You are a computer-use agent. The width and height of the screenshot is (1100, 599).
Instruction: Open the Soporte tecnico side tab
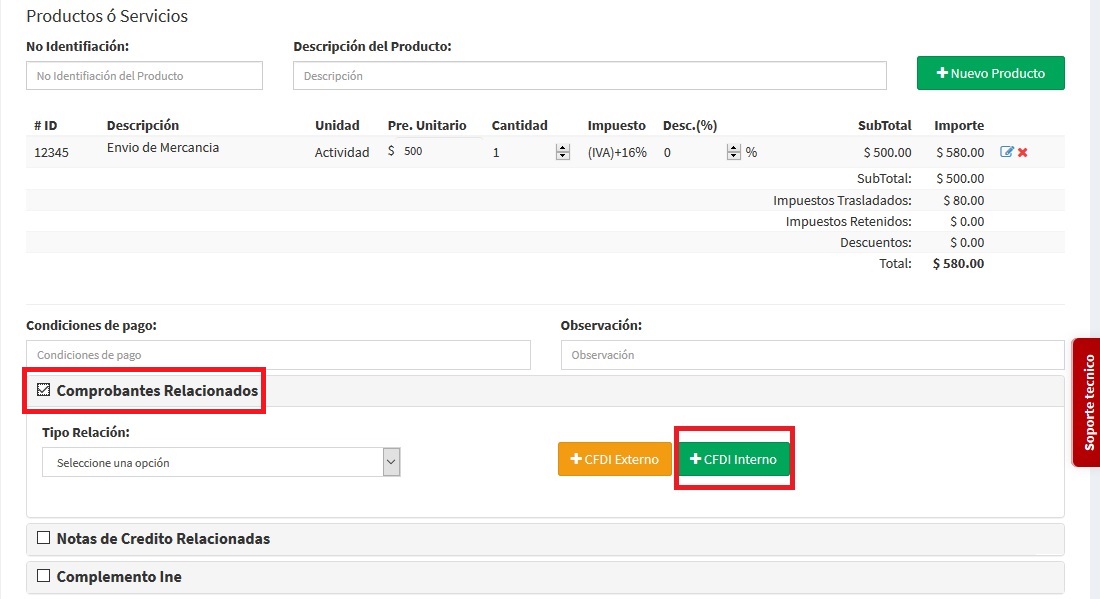[x=1087, y=402]
